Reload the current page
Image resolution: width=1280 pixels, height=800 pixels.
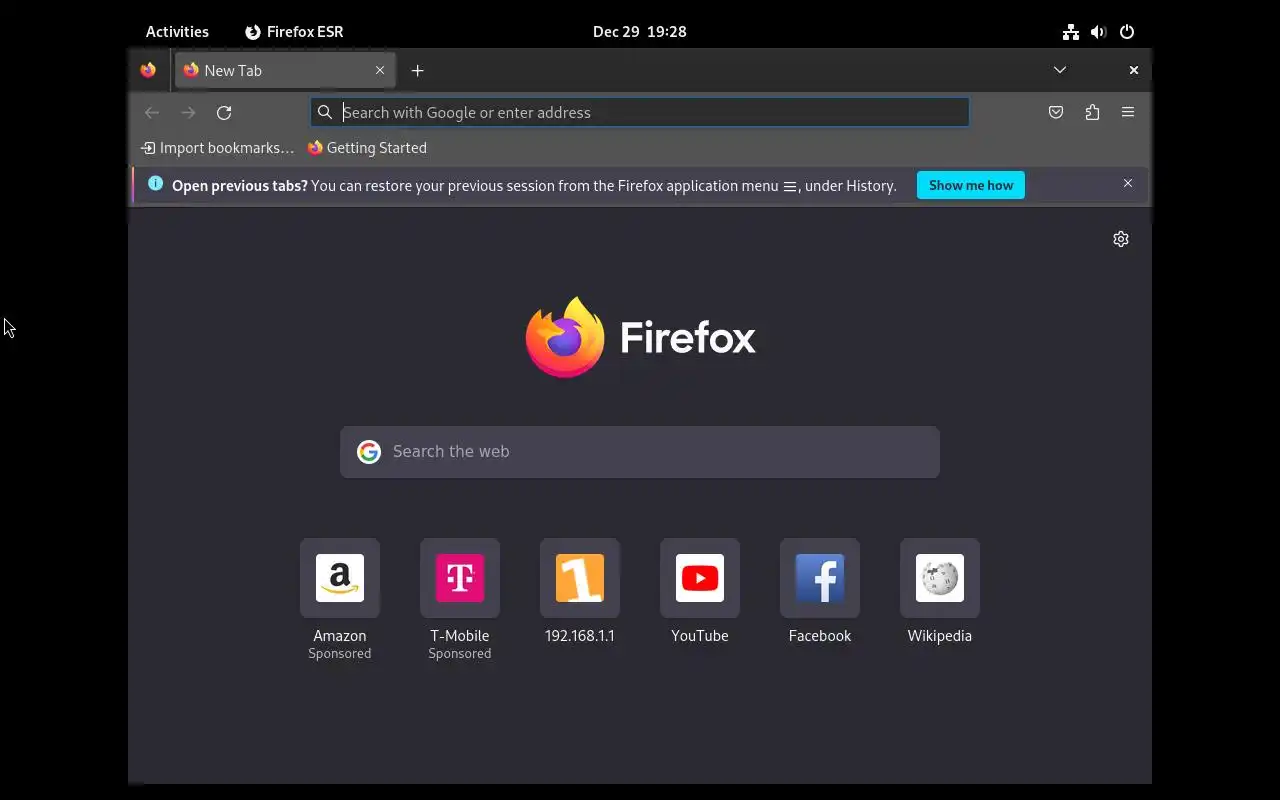tap(224, 112)
